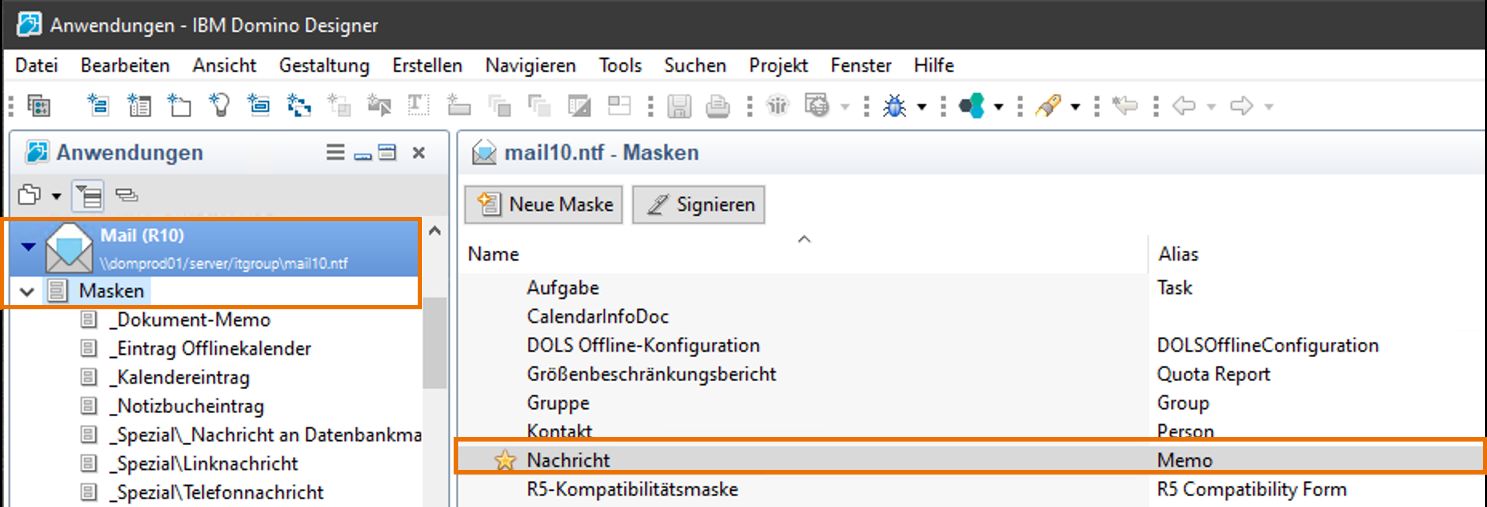The height and width of the screenshot is (507, 1487).
Task: Click the Signieren button
Action: coord(699,204)
